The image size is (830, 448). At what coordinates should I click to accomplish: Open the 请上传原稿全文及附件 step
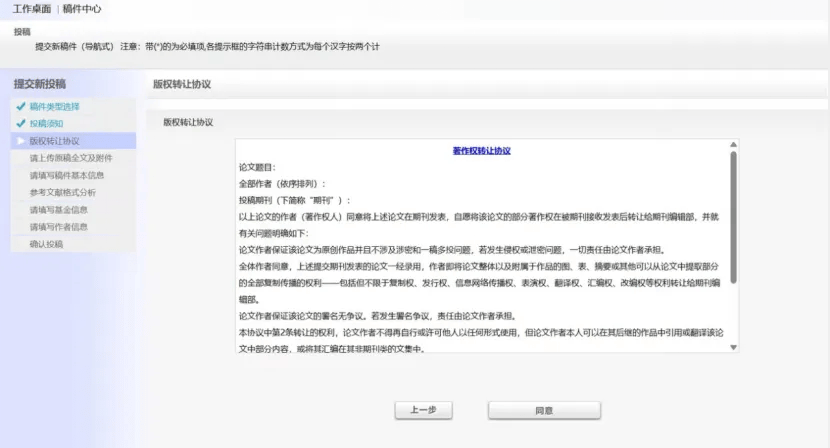click(x=70, y=158)
